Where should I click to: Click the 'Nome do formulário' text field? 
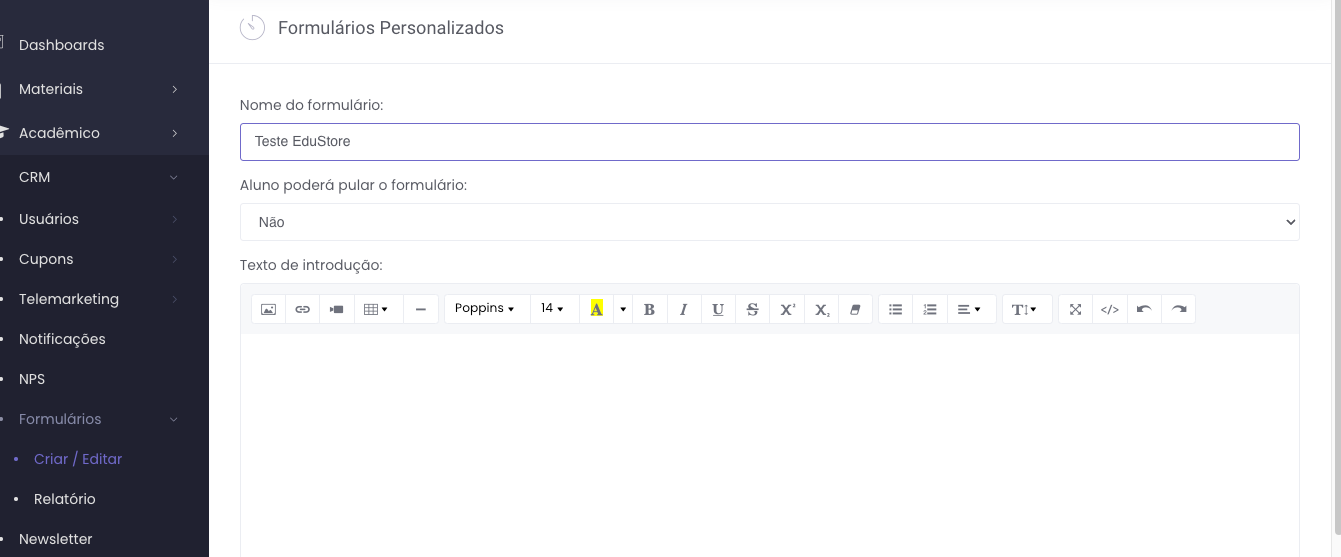point(769,142)
